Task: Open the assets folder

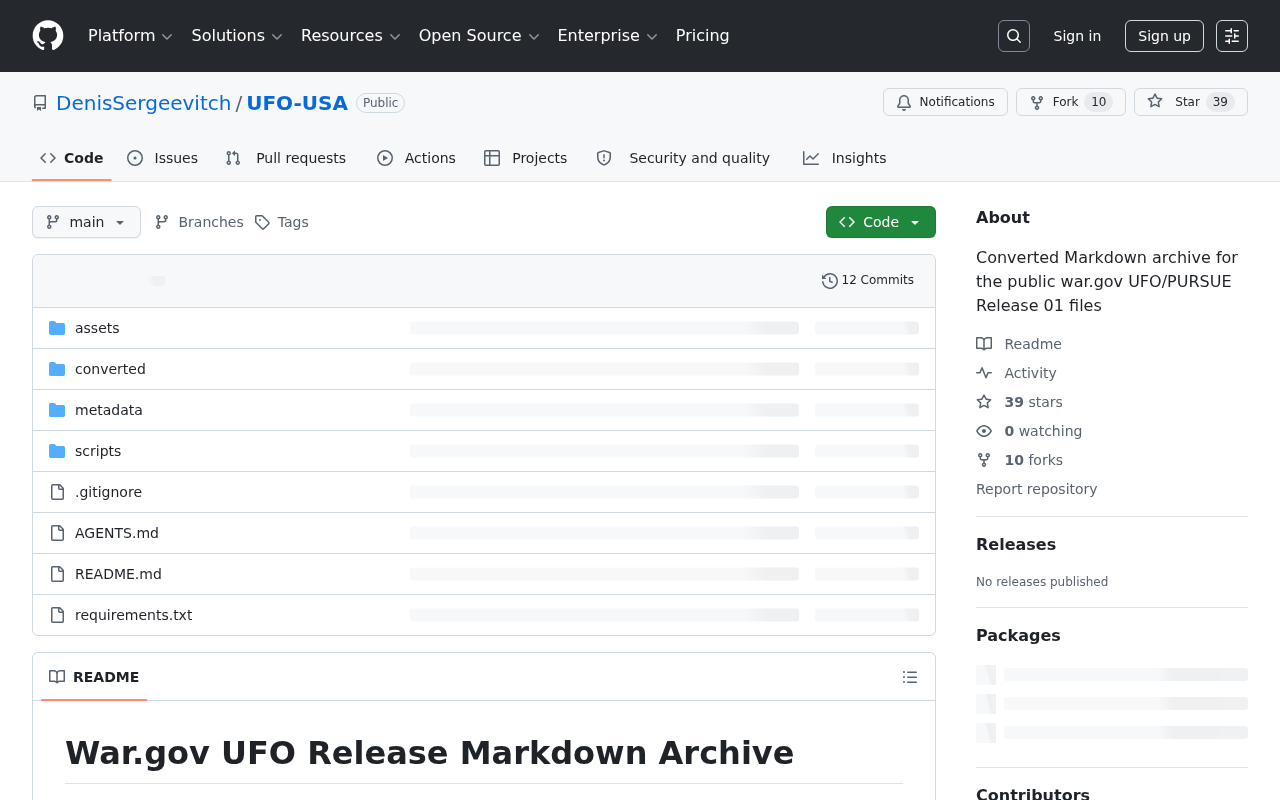Action: (x=97, y=328)
